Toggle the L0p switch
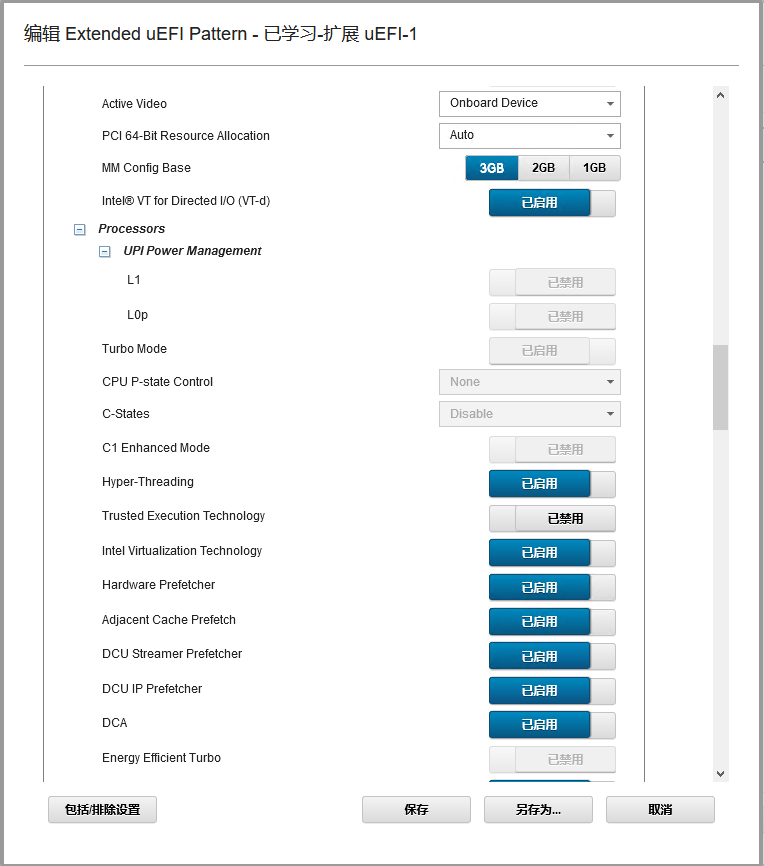This screenshot has height=866, width=764. pos(552,316)
